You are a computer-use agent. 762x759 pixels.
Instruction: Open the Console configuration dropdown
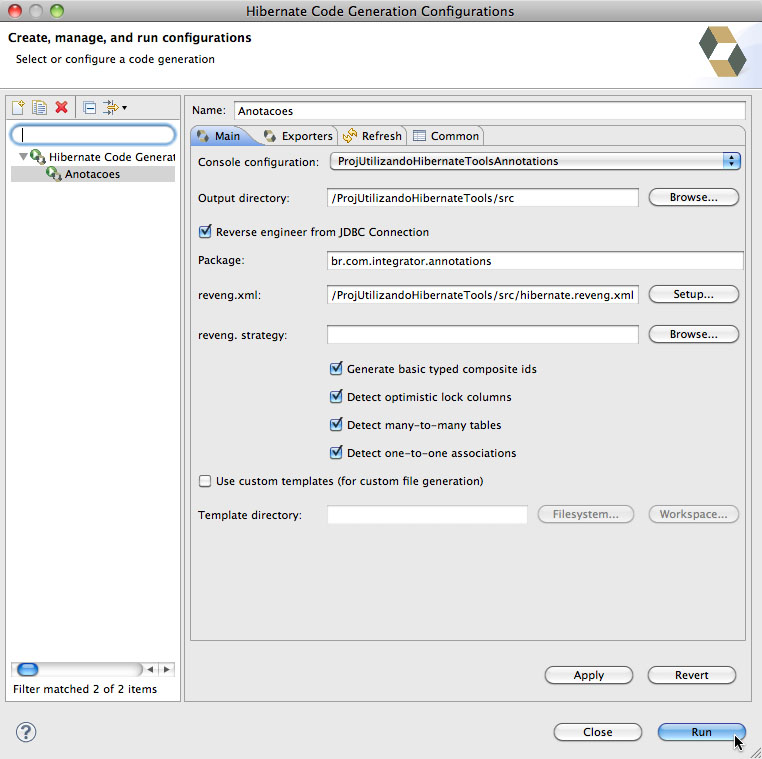pyautogui.click(x=535, y=161)
